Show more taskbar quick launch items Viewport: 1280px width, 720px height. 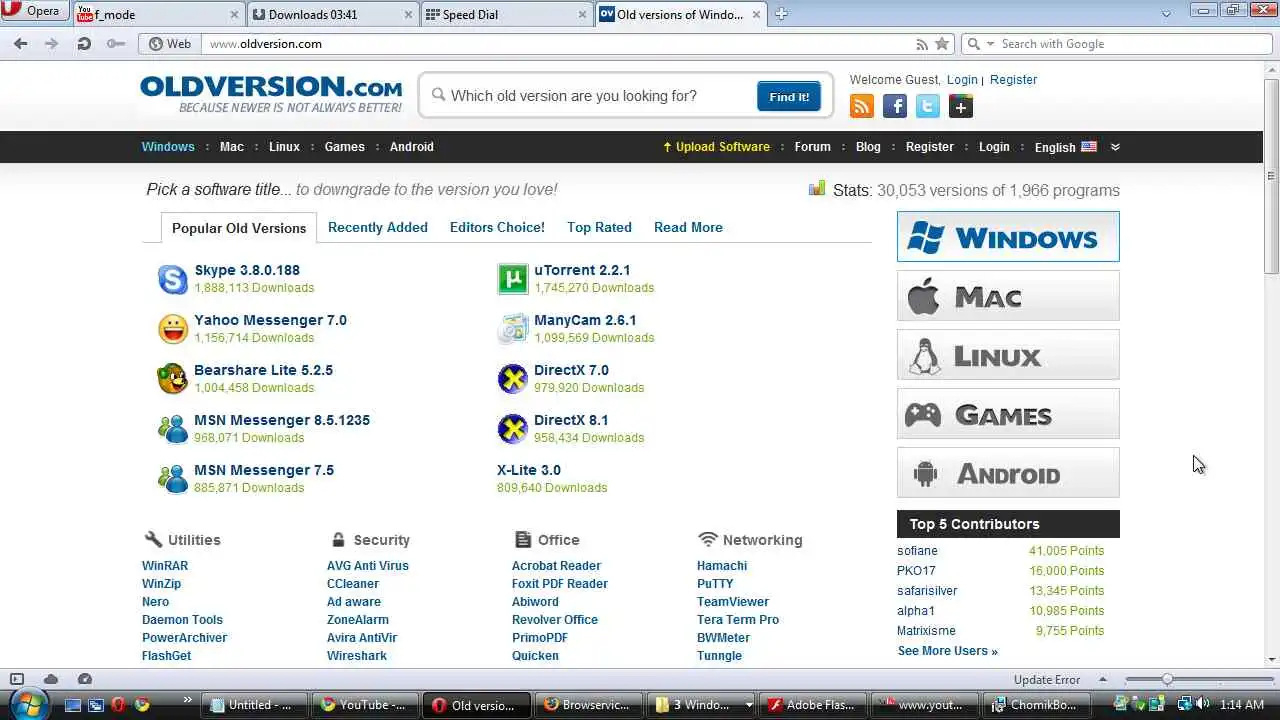[x=188, y=699]
